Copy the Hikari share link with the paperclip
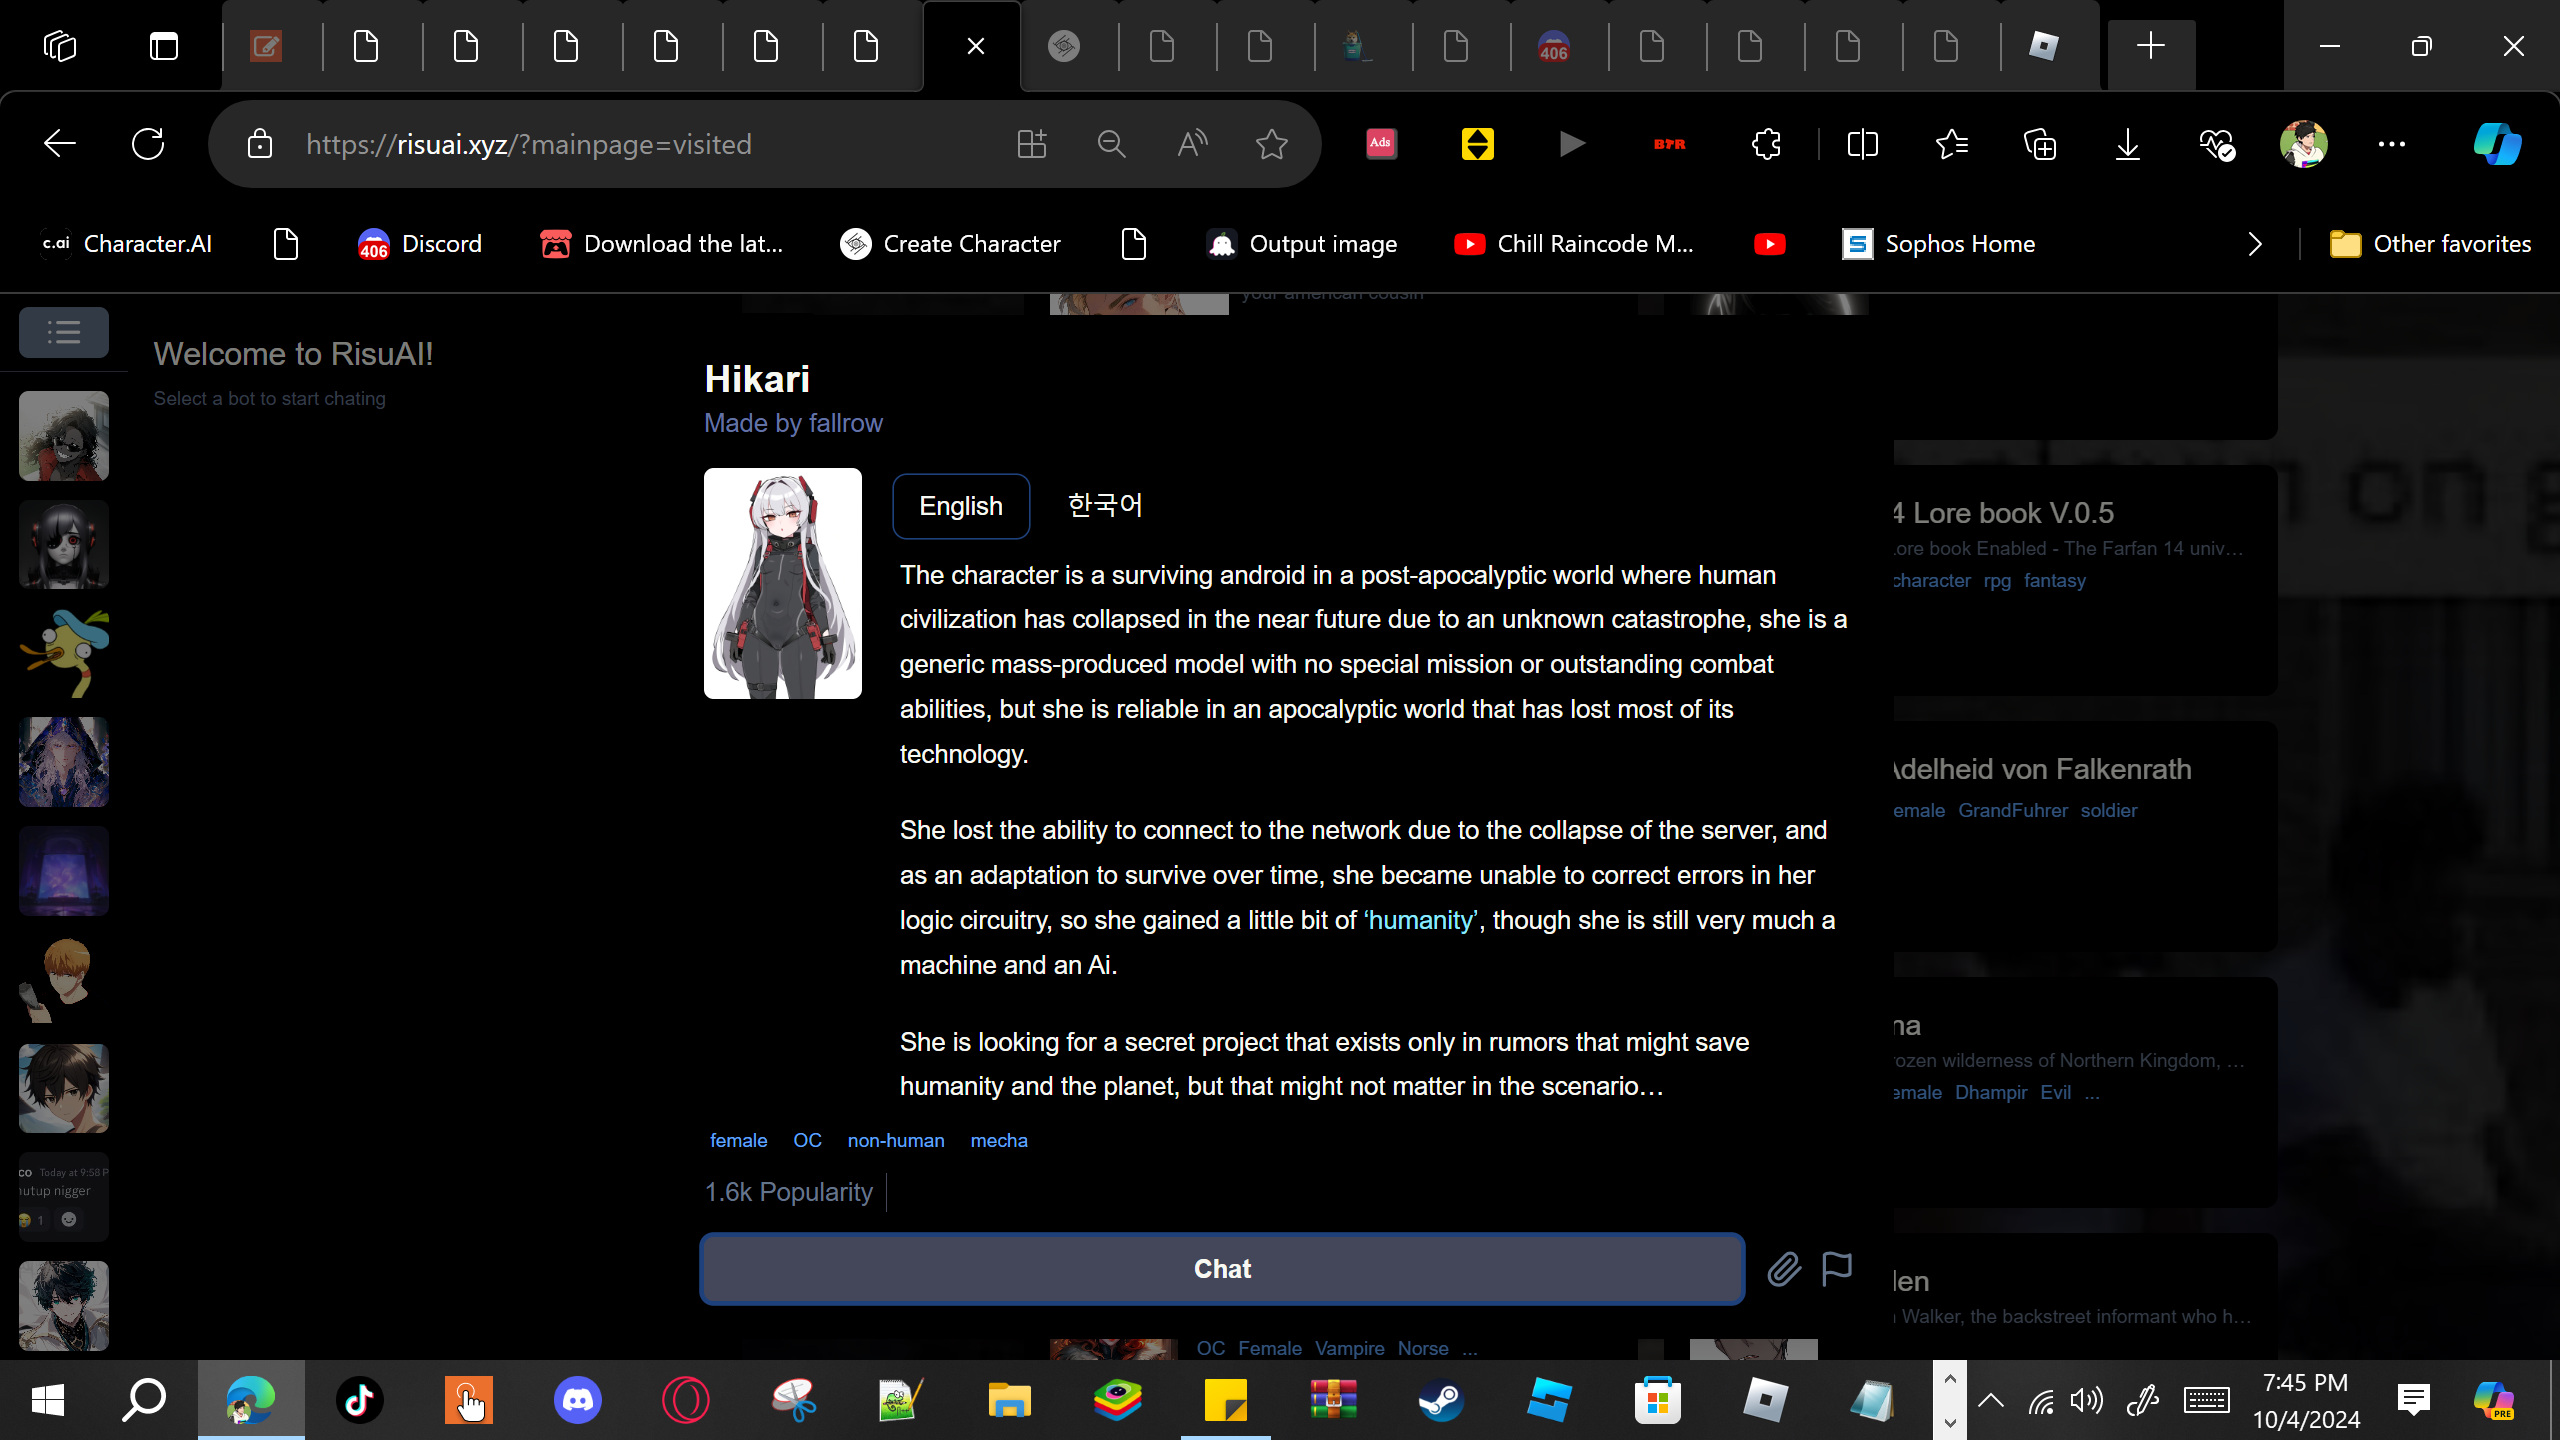2560x1440 pixels. (1784, 1269)
